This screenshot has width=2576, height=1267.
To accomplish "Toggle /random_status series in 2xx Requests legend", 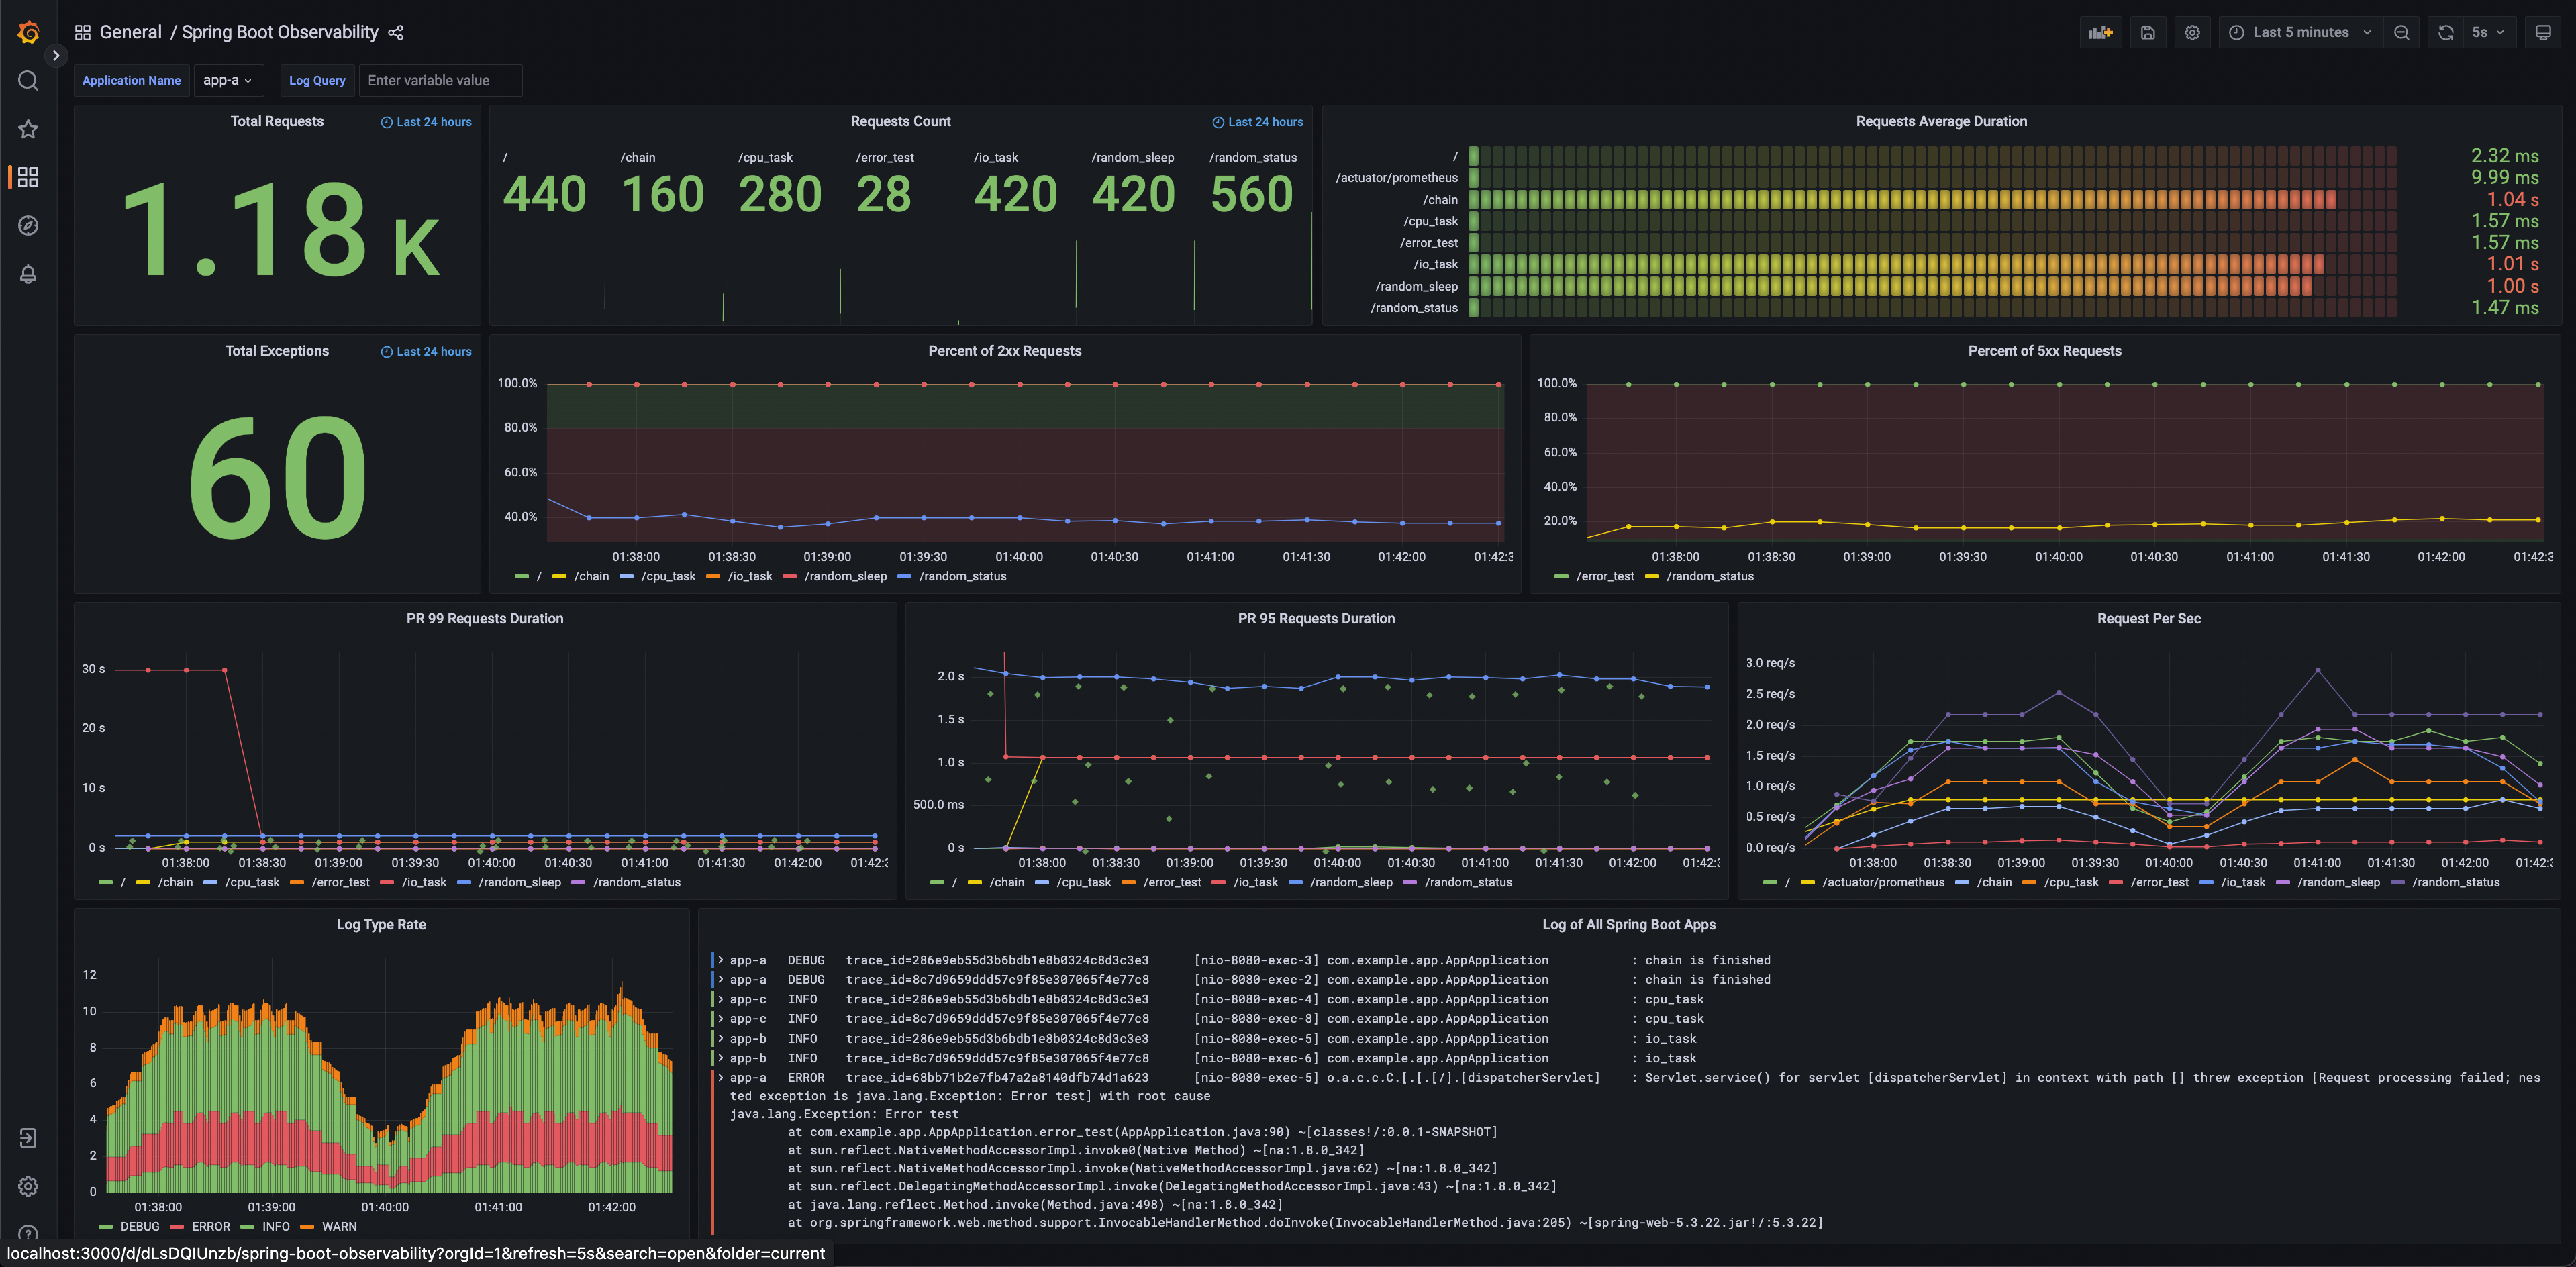I will click(962, 576).
